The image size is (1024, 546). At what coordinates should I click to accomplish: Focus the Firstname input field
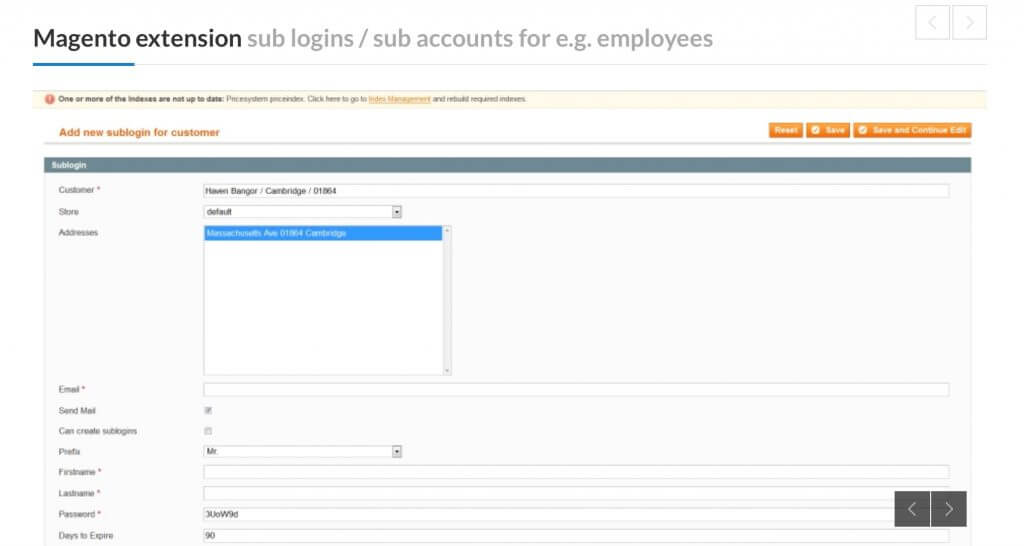[x=576, y=472]
